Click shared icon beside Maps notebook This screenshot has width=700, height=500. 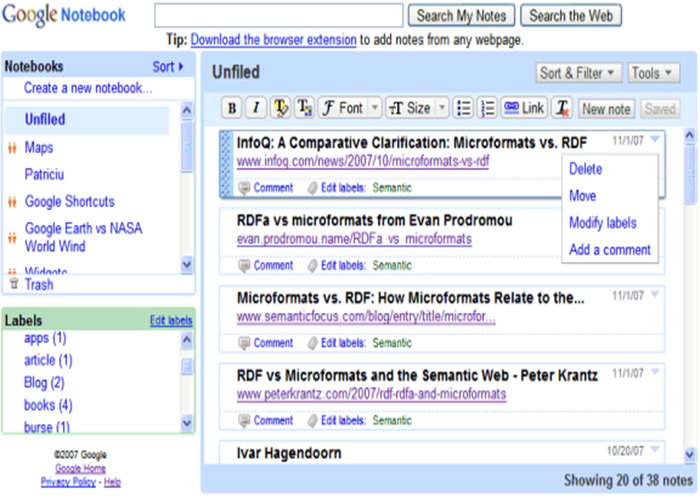click(x=12, y=147)
